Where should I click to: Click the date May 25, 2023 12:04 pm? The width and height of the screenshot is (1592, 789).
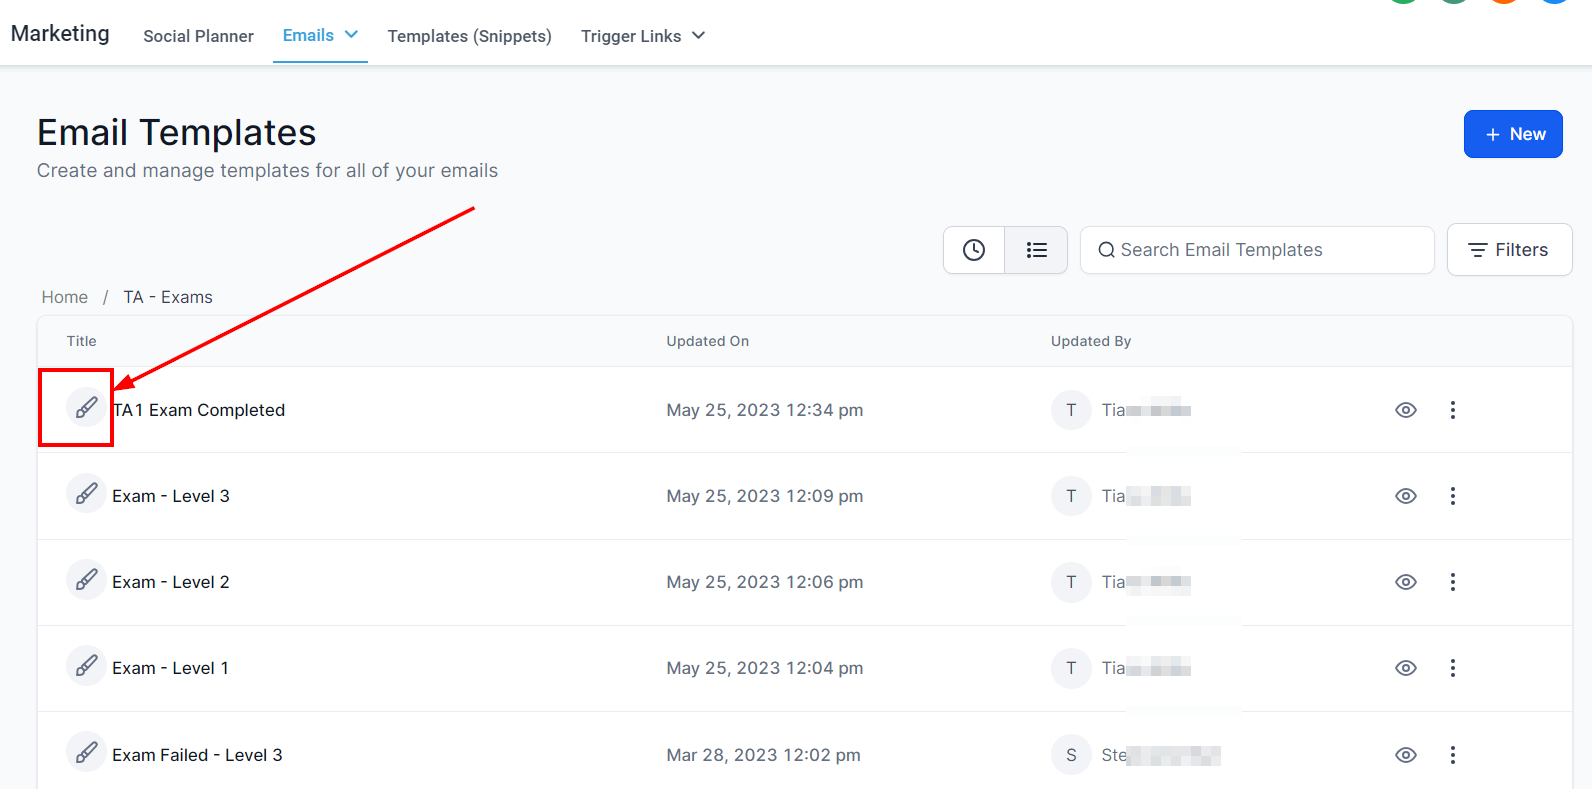pyautogui.click(x=765, y=668)
